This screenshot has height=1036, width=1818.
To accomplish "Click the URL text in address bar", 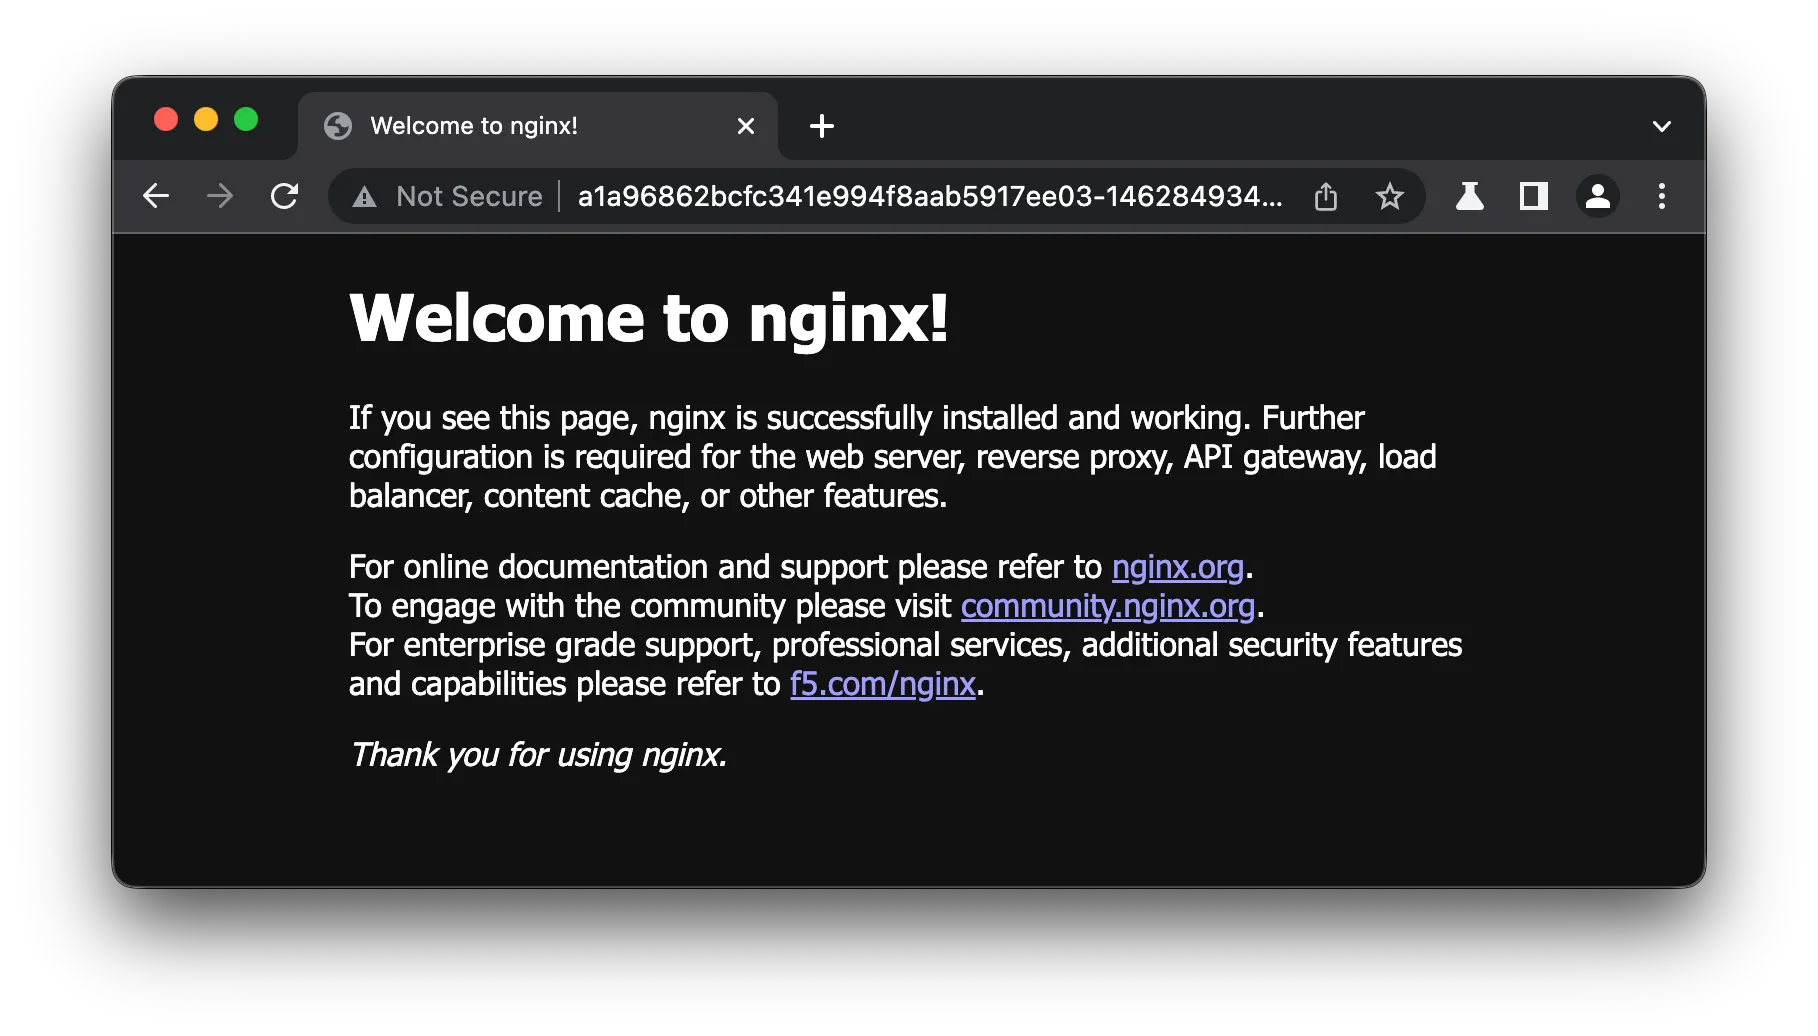I will coord(930,196).
